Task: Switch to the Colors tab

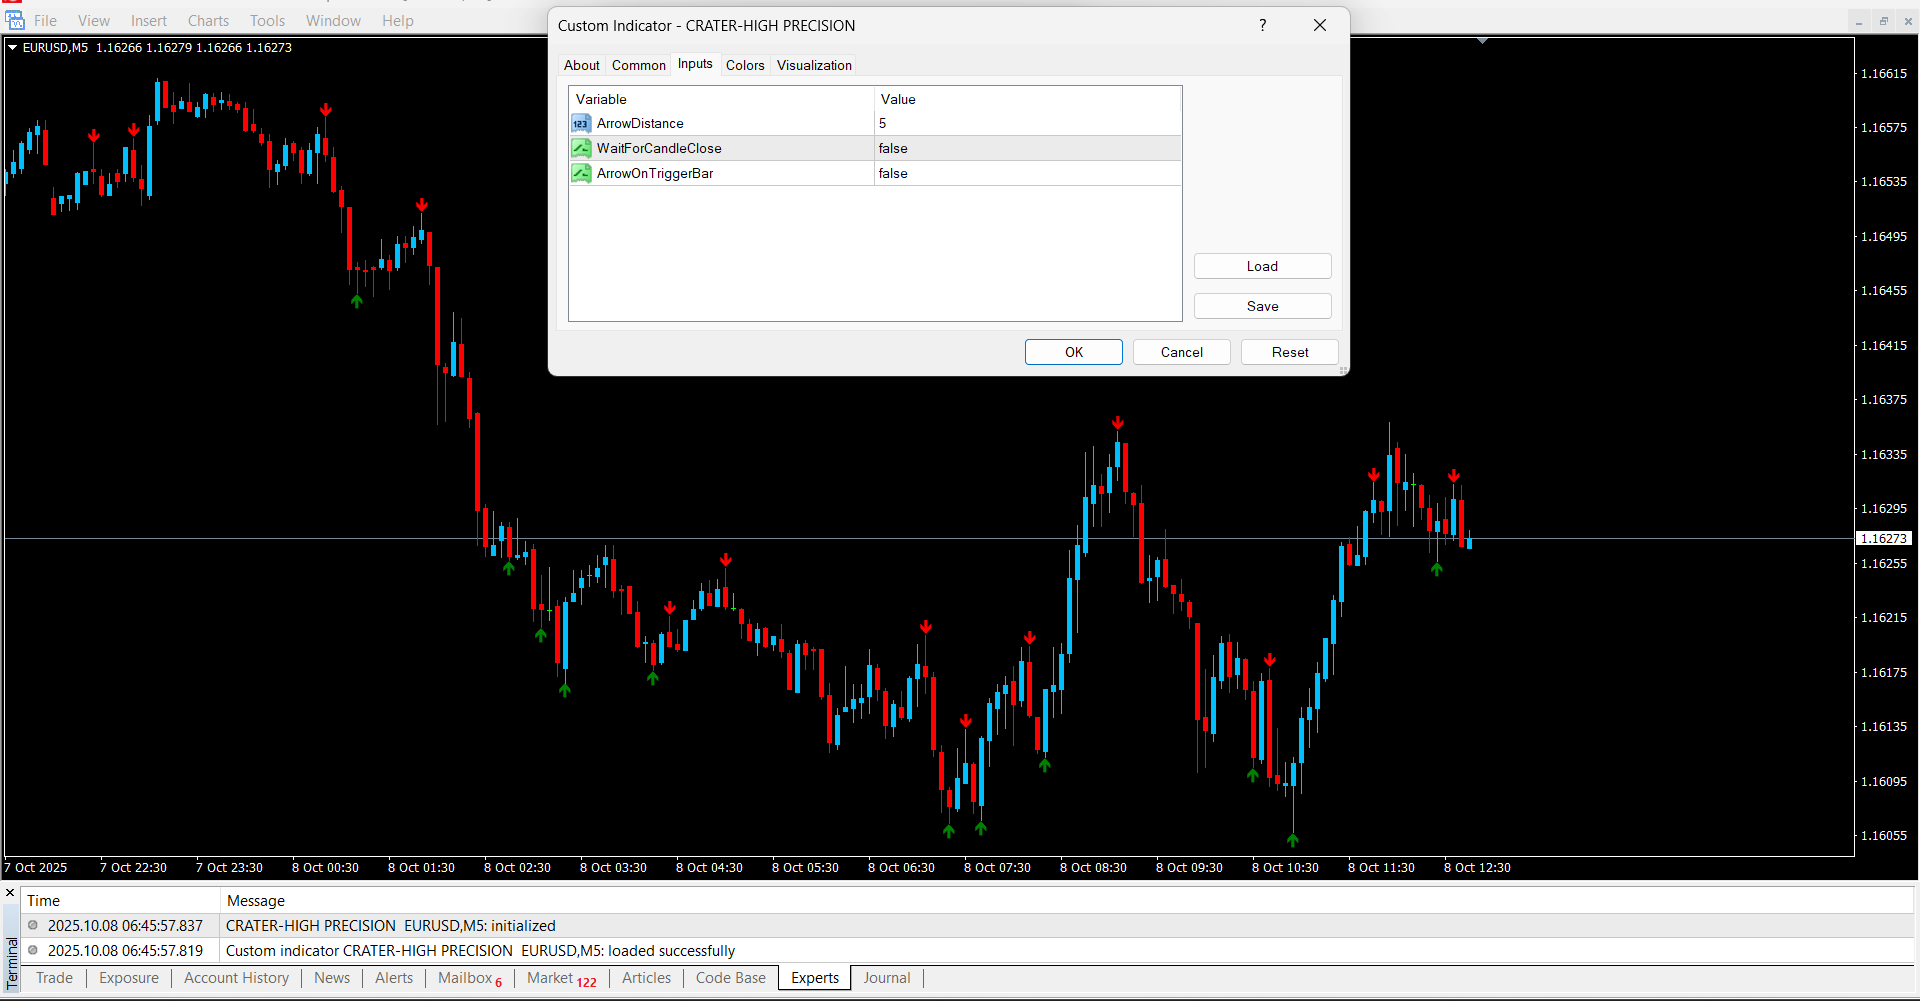Action: click(745, 66)
